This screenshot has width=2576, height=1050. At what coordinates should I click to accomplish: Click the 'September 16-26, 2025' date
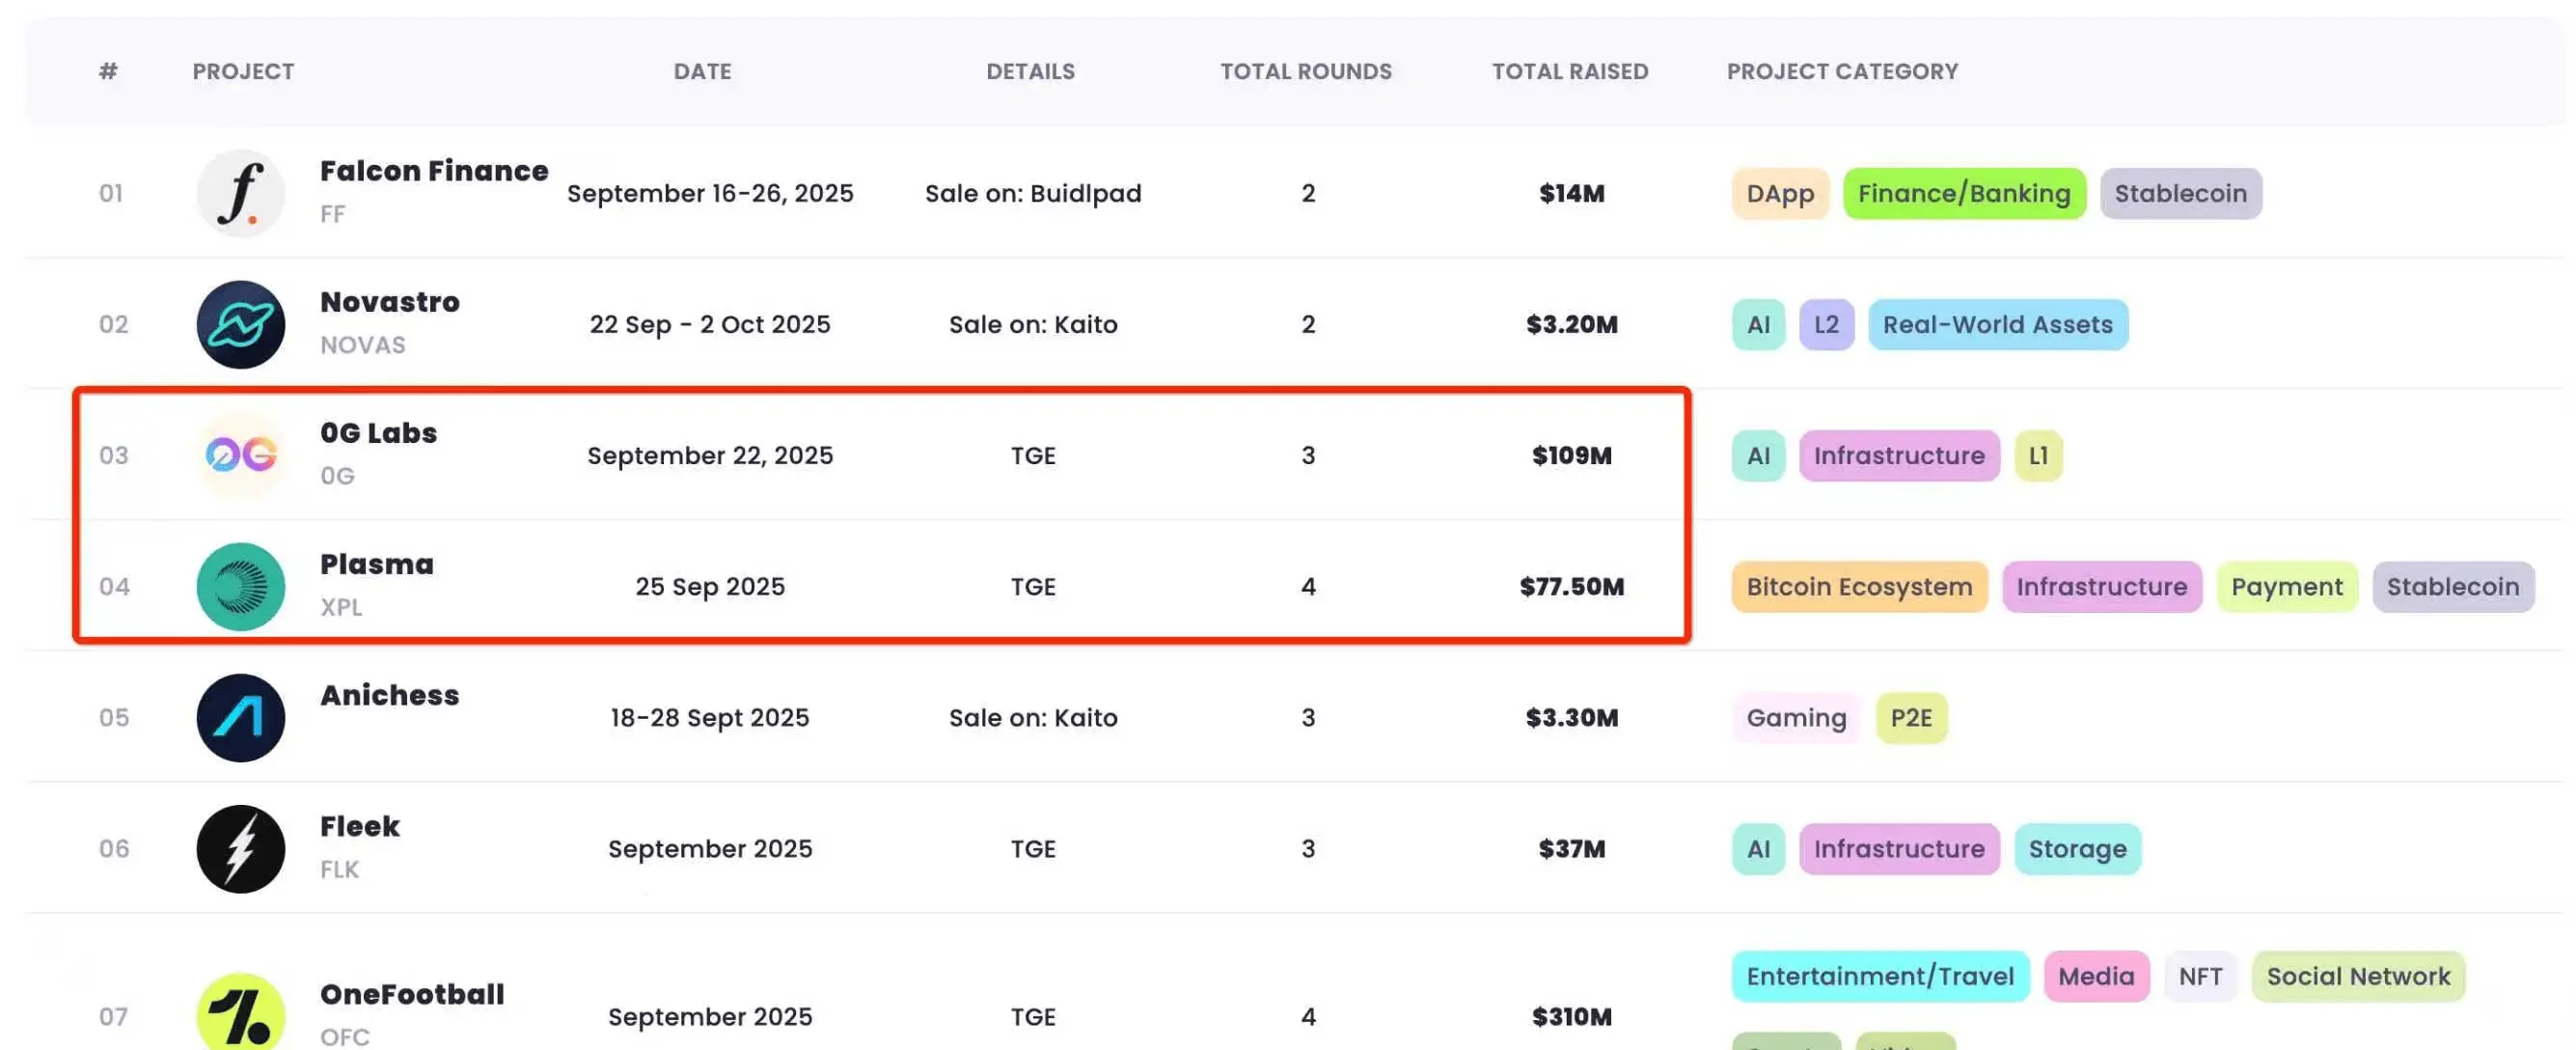[710, 193]
